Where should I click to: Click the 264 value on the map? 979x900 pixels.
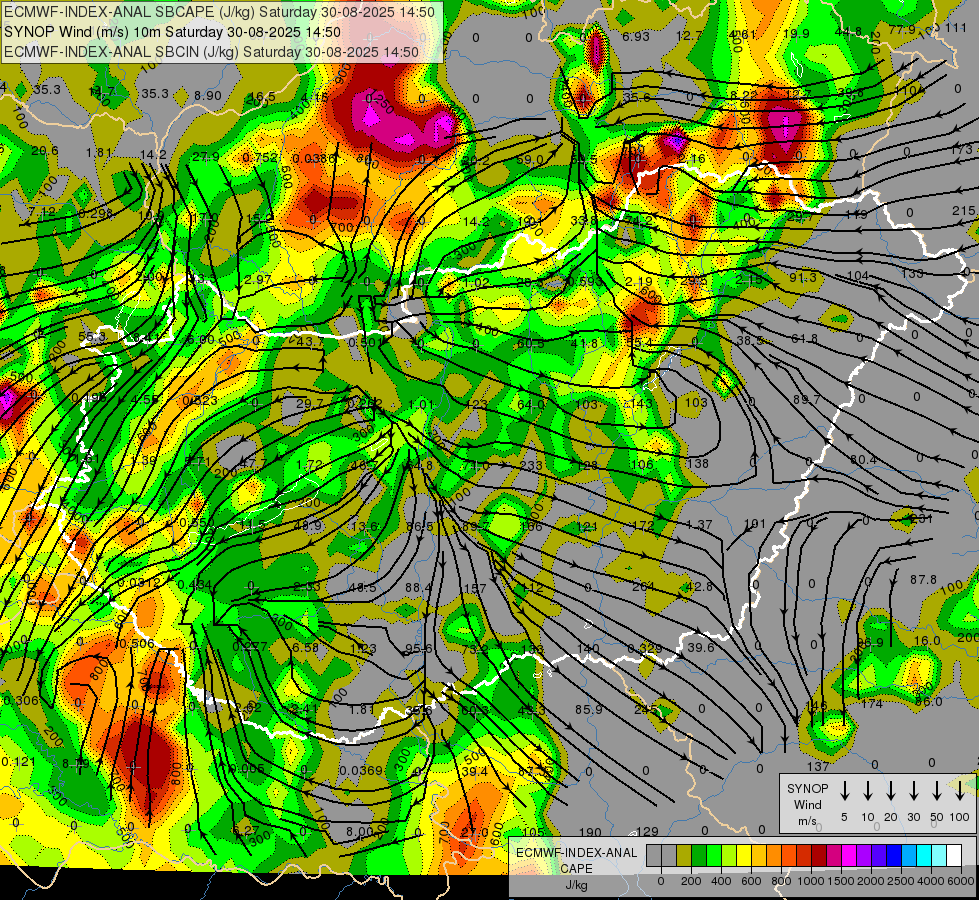(x=643, y=586)
